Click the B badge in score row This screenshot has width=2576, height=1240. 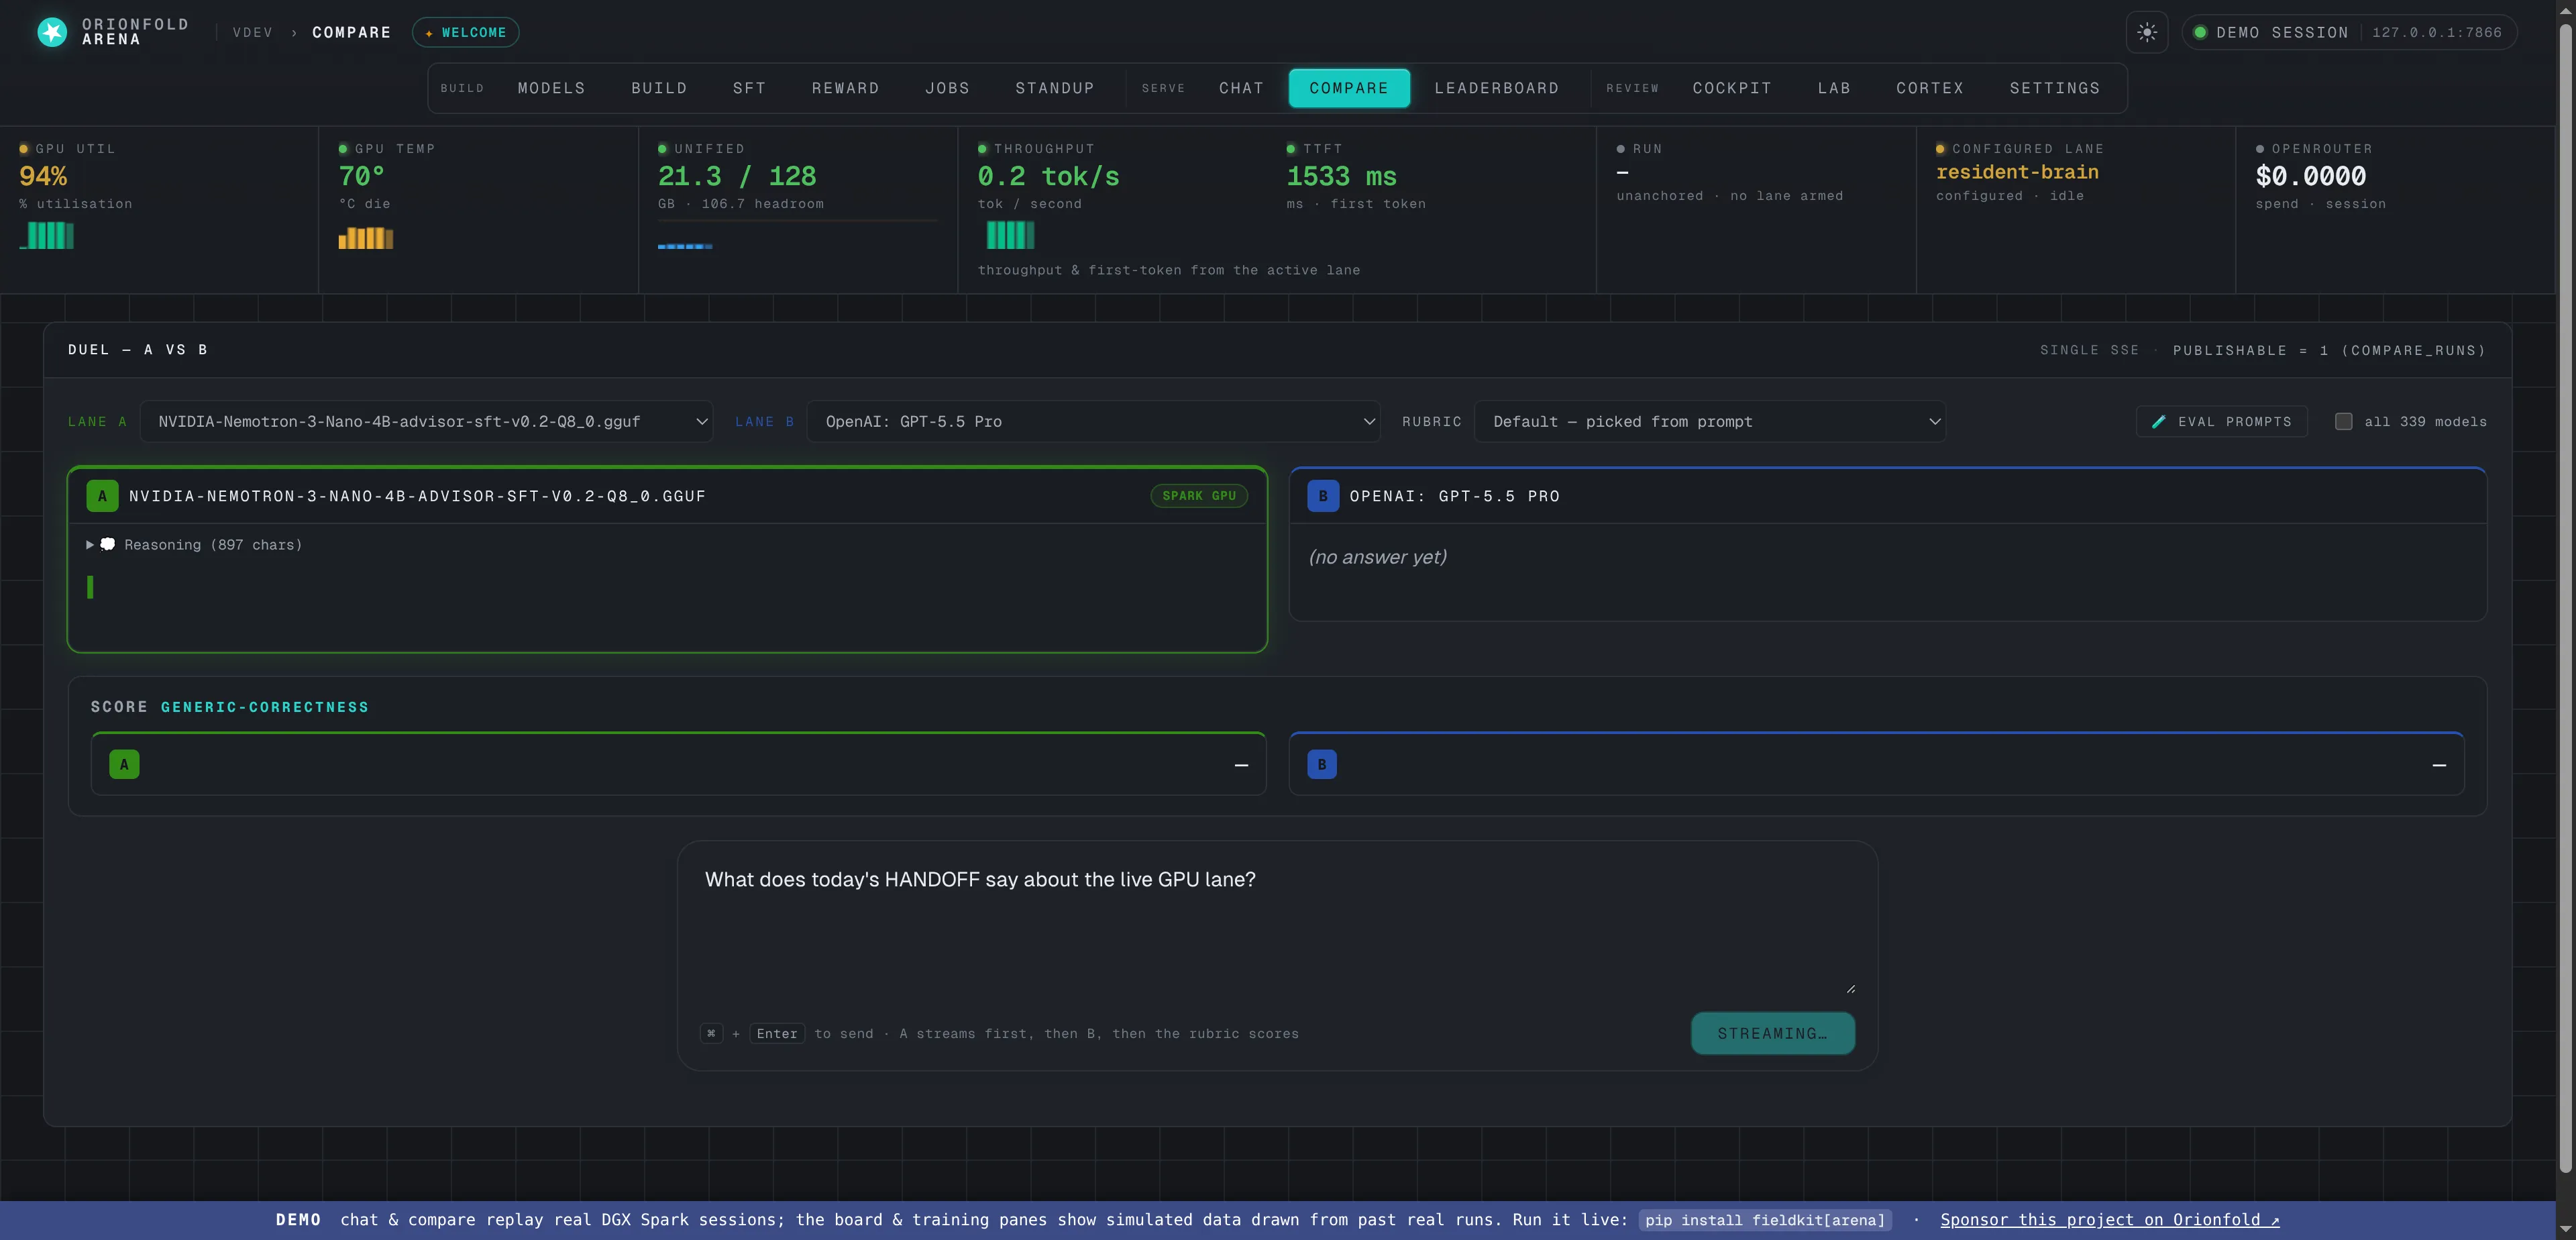[1322, 764]
